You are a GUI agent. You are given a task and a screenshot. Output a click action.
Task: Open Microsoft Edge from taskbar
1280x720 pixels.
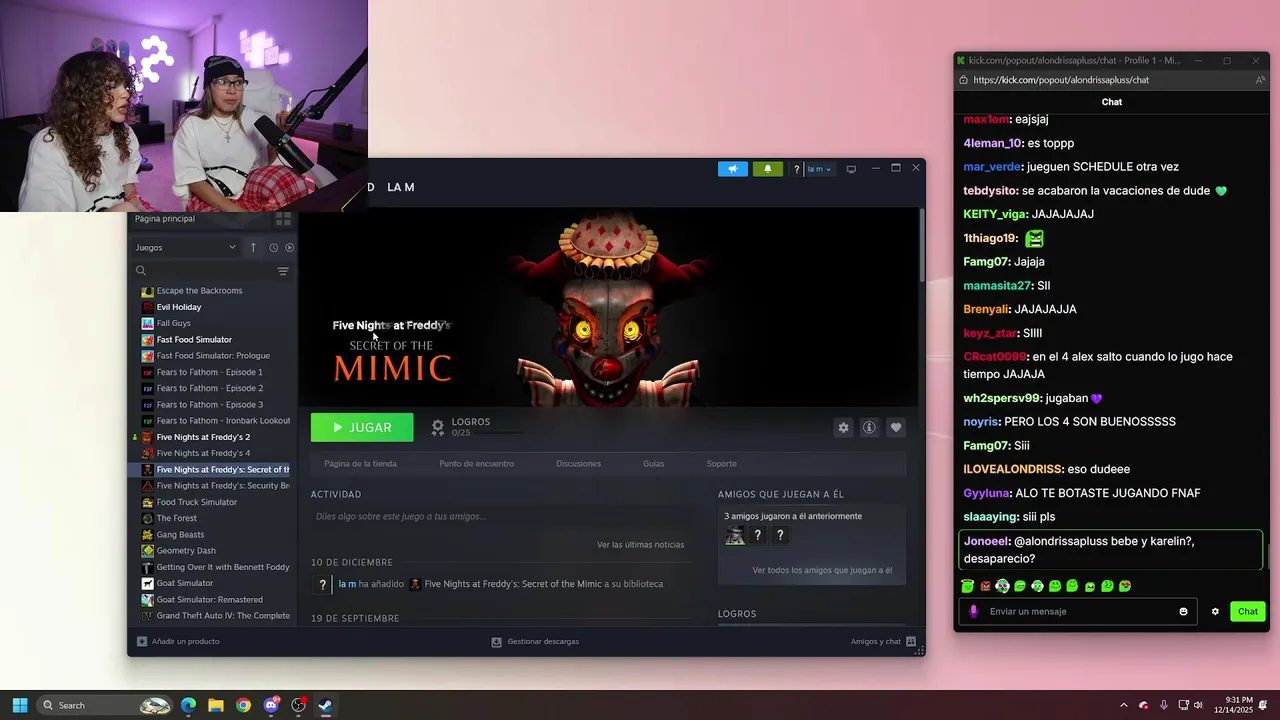[188, 705]
